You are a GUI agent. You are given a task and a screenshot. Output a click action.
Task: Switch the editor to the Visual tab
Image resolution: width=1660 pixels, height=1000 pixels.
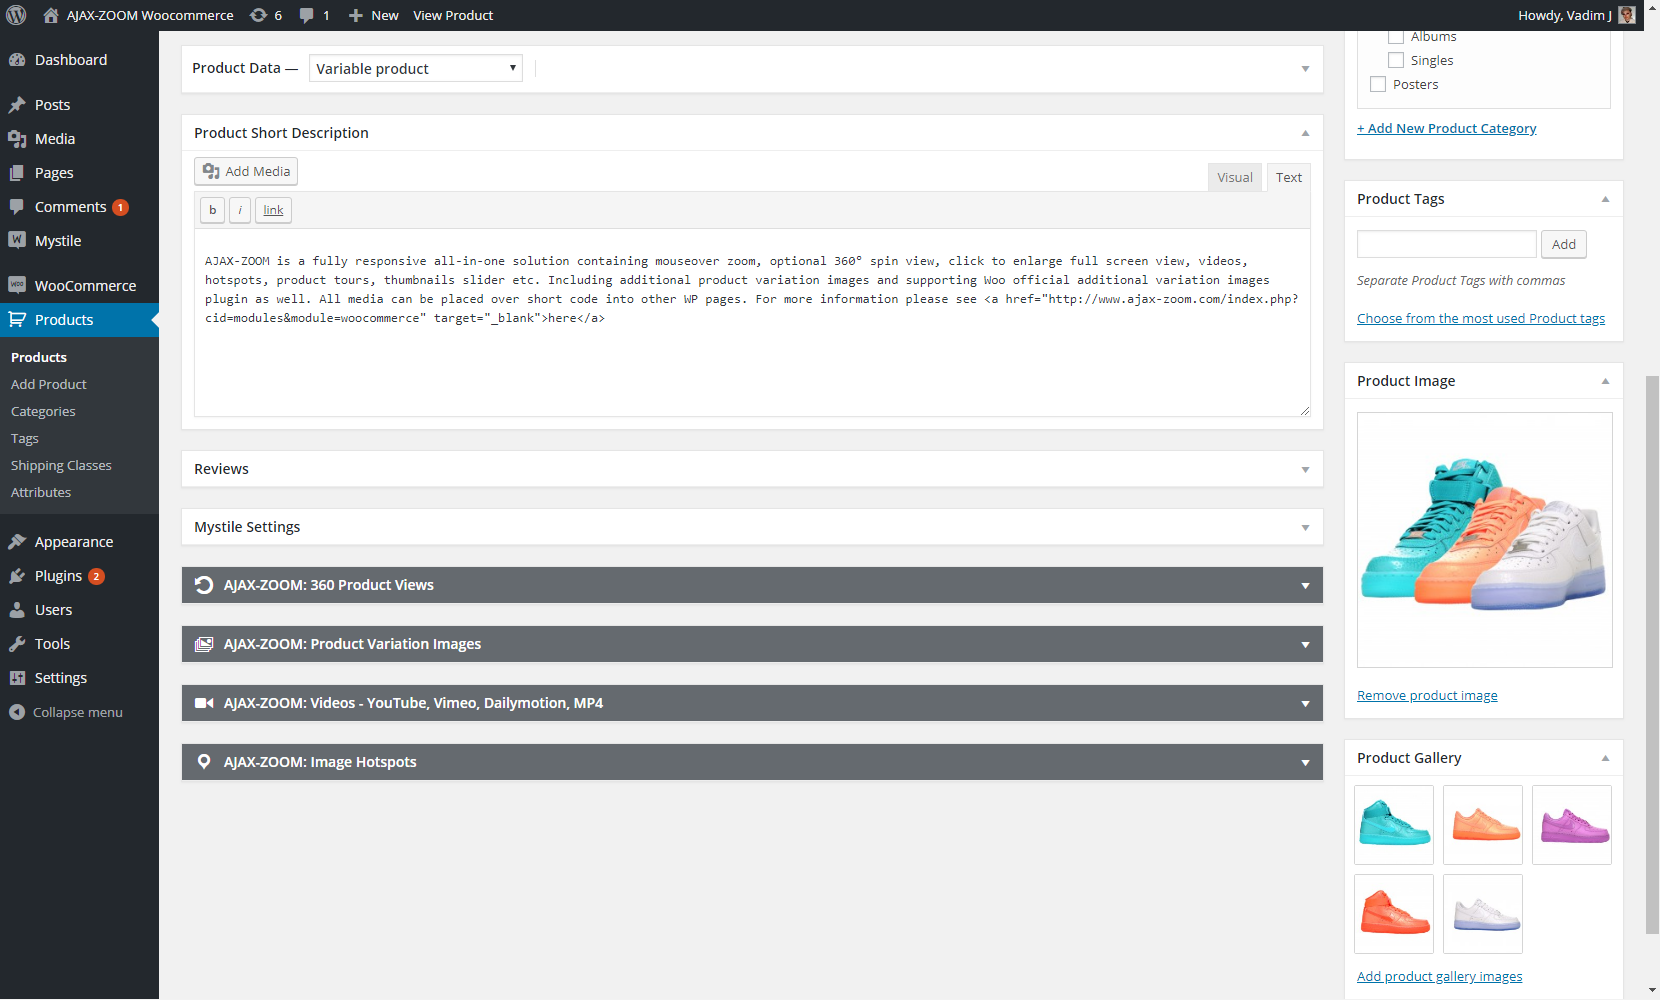point(1235,177)
